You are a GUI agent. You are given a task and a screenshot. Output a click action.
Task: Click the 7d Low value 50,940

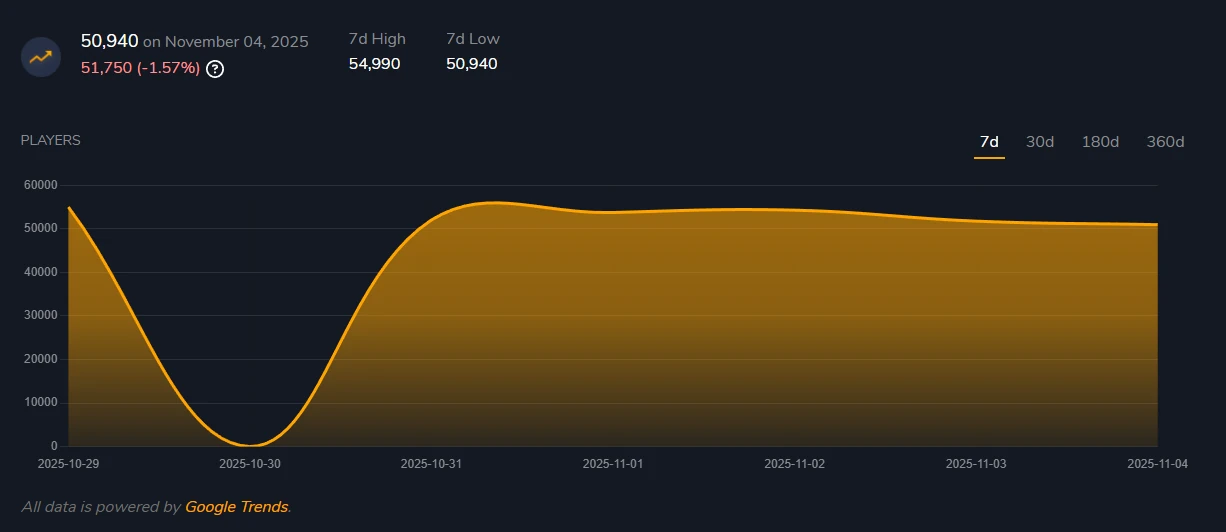pyautogui.click(x=471, y=64)
